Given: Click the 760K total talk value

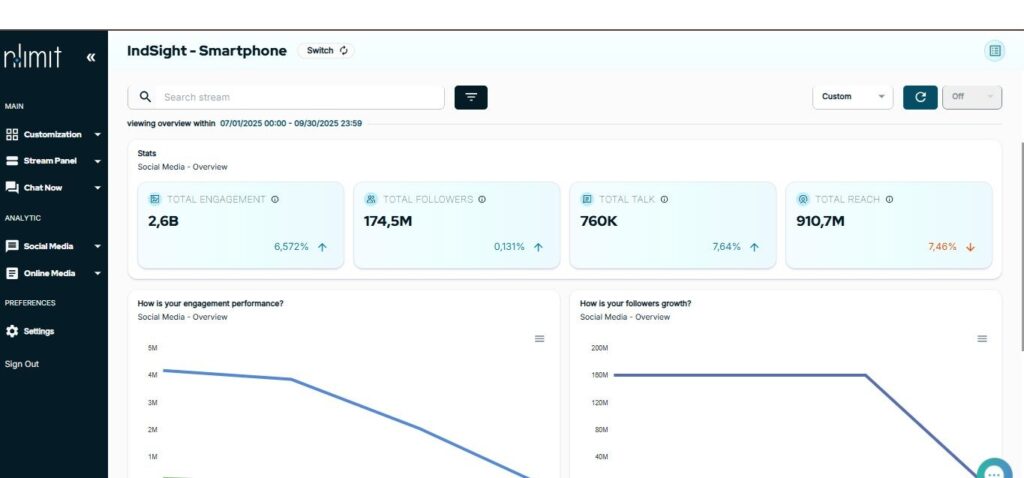Looking at the screenshot, I should click(x=599, y=221).
